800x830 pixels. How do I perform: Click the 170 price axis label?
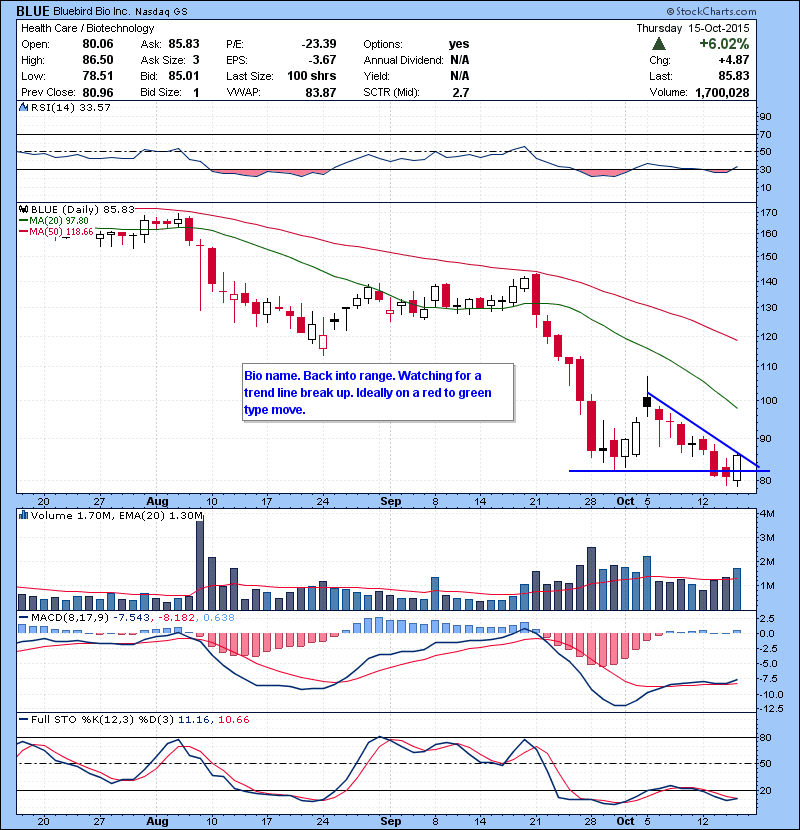pyautogui.click(x=768, y=213)
